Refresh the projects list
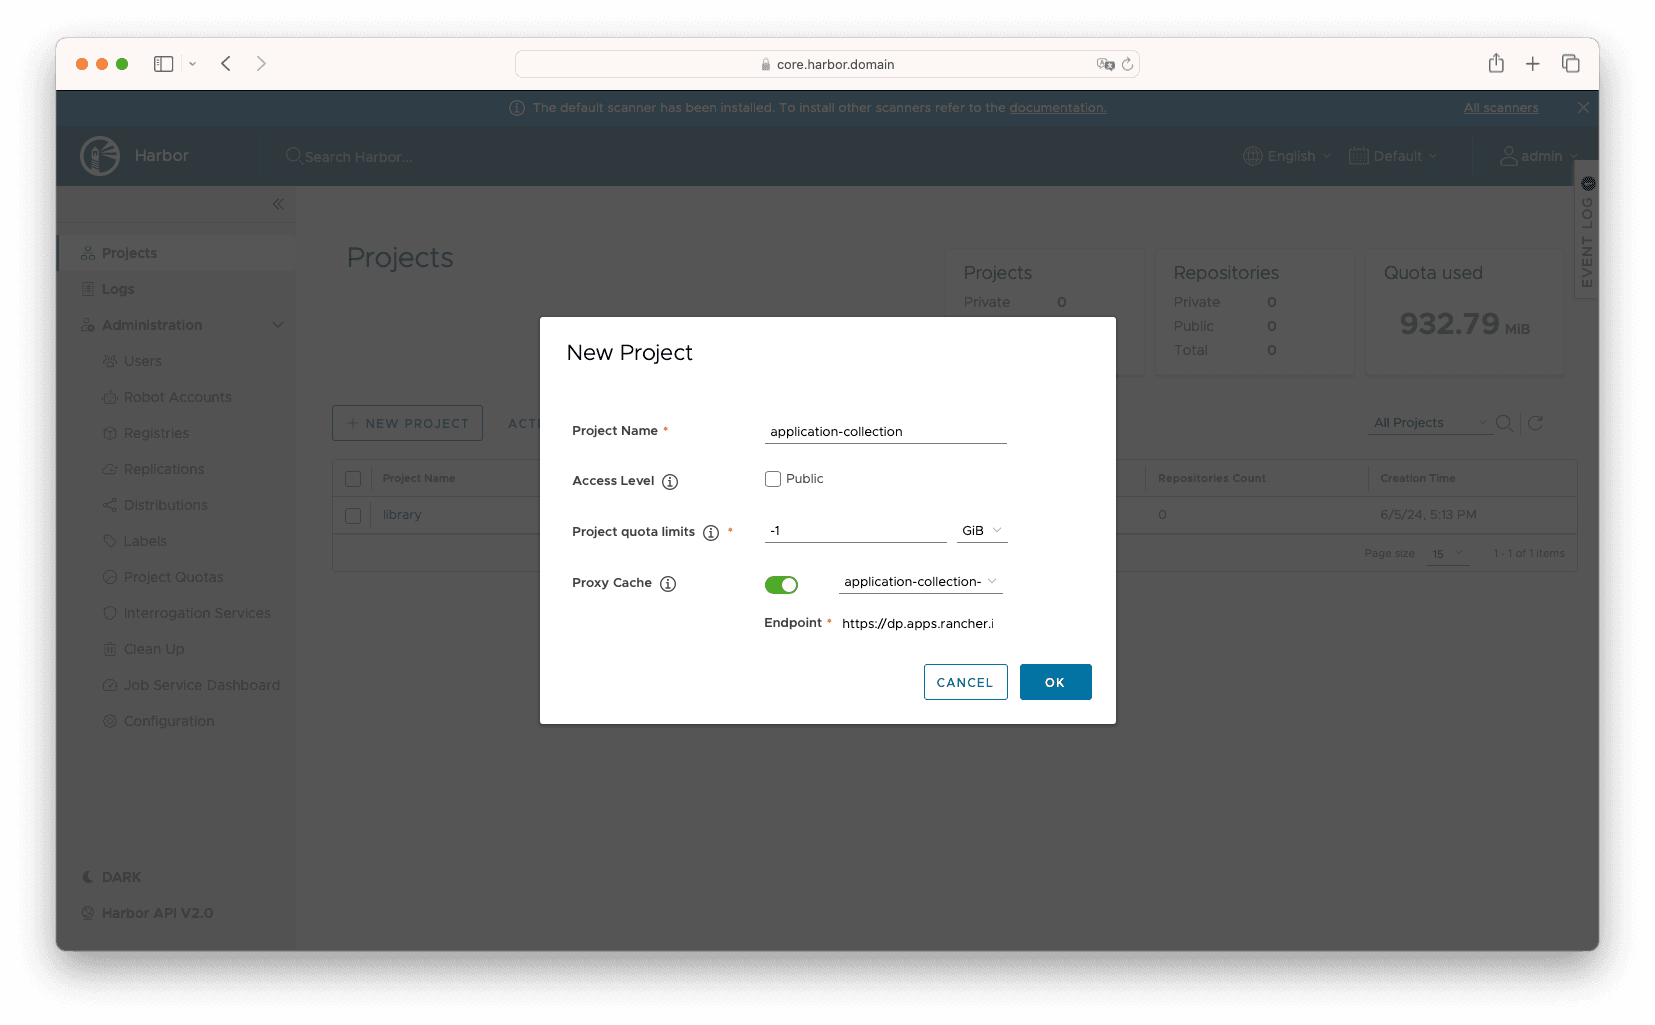Viewport: 1655px width, 1025px height. pos(1537,423)
